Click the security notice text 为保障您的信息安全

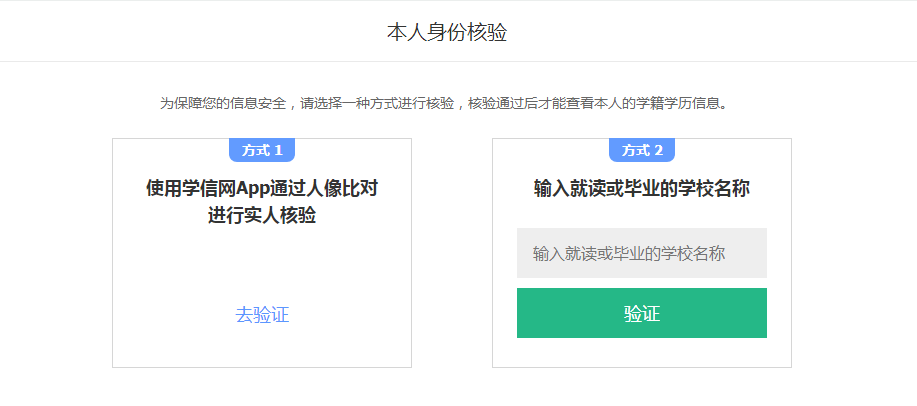click(222, 103)
